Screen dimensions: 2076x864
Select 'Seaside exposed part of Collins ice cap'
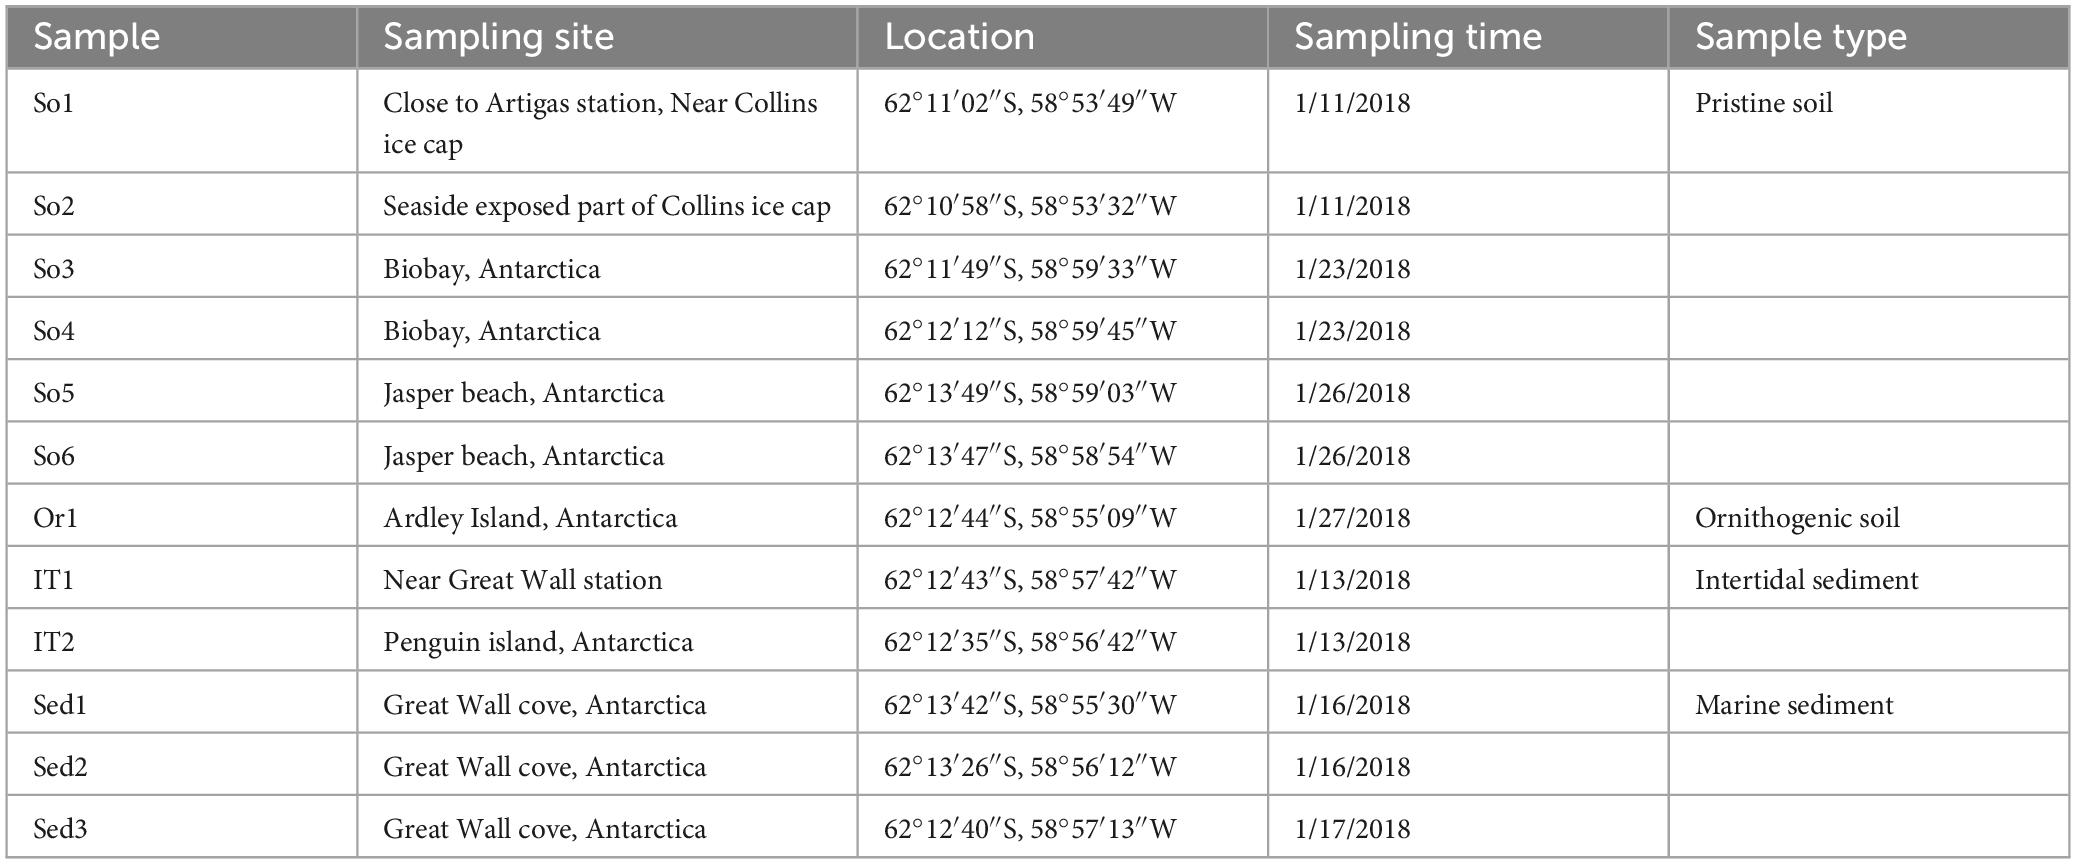click(x=607, y=205)
